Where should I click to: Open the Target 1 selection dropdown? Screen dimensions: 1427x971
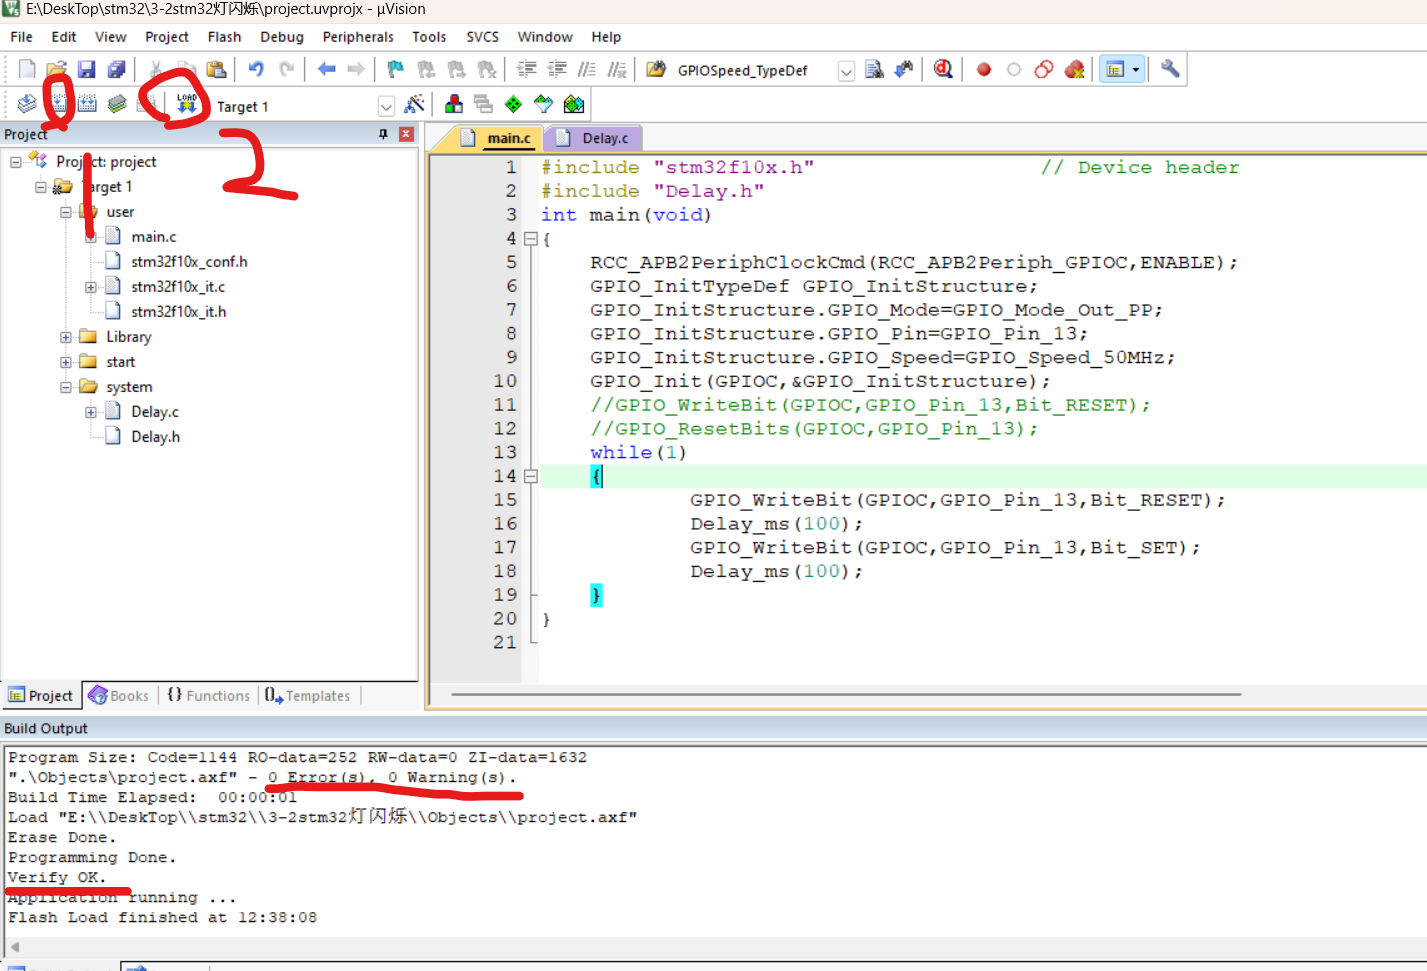tap(386, 106)
